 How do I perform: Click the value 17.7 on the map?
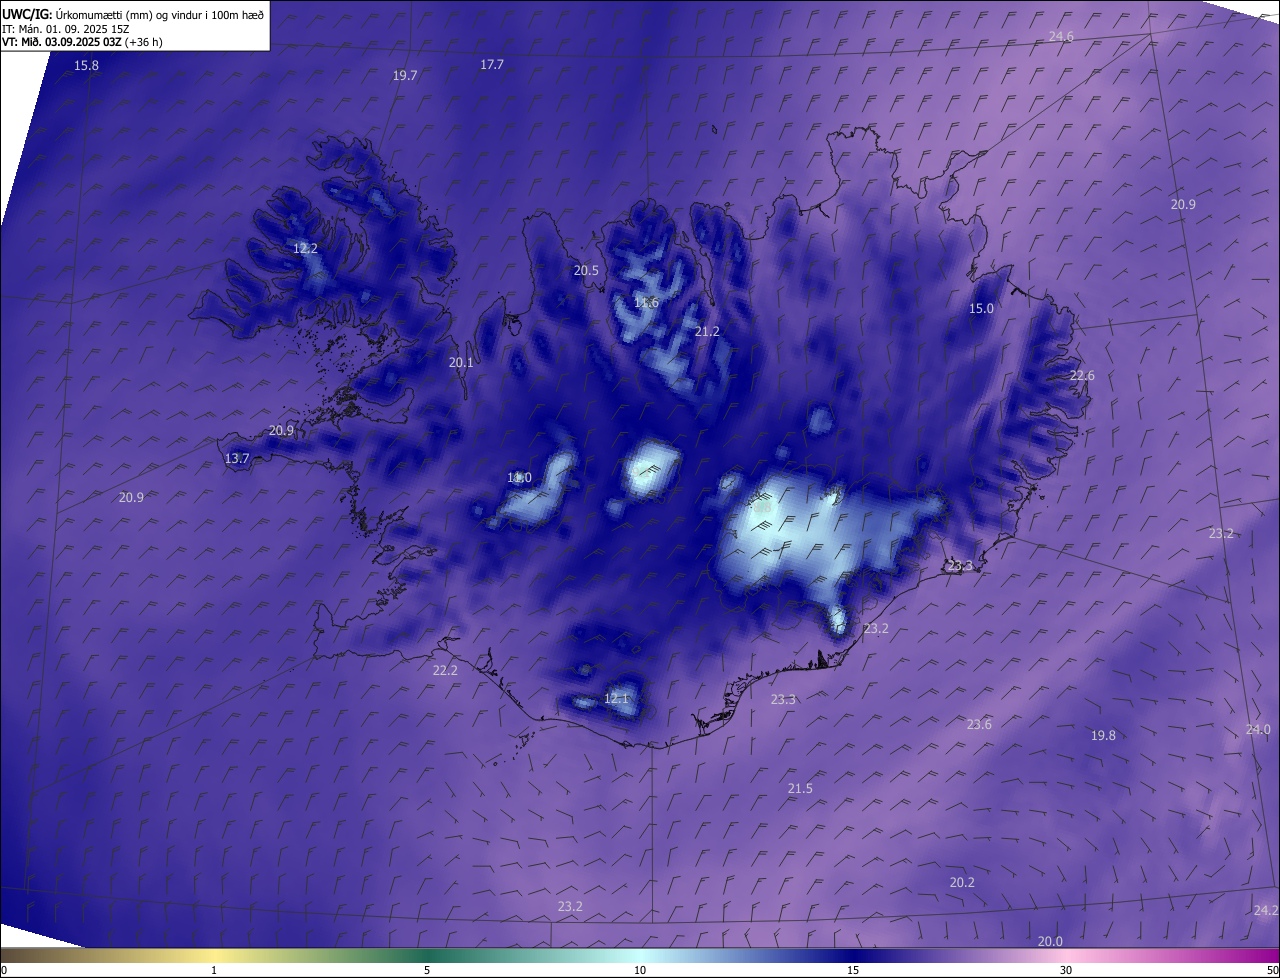[492, 65]
